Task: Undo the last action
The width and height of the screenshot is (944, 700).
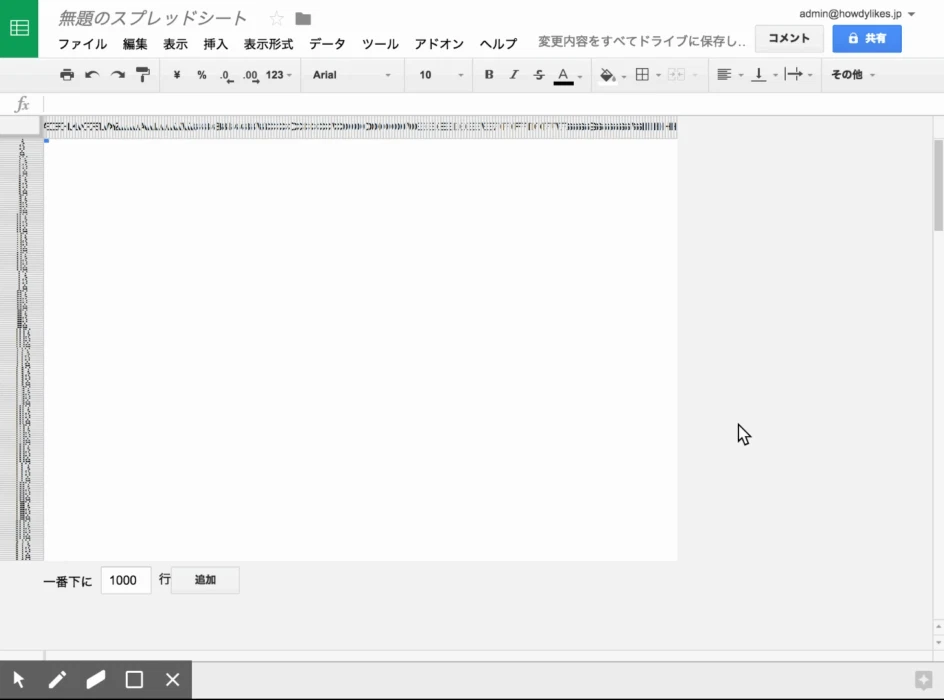Action: [x=92, y=75]
